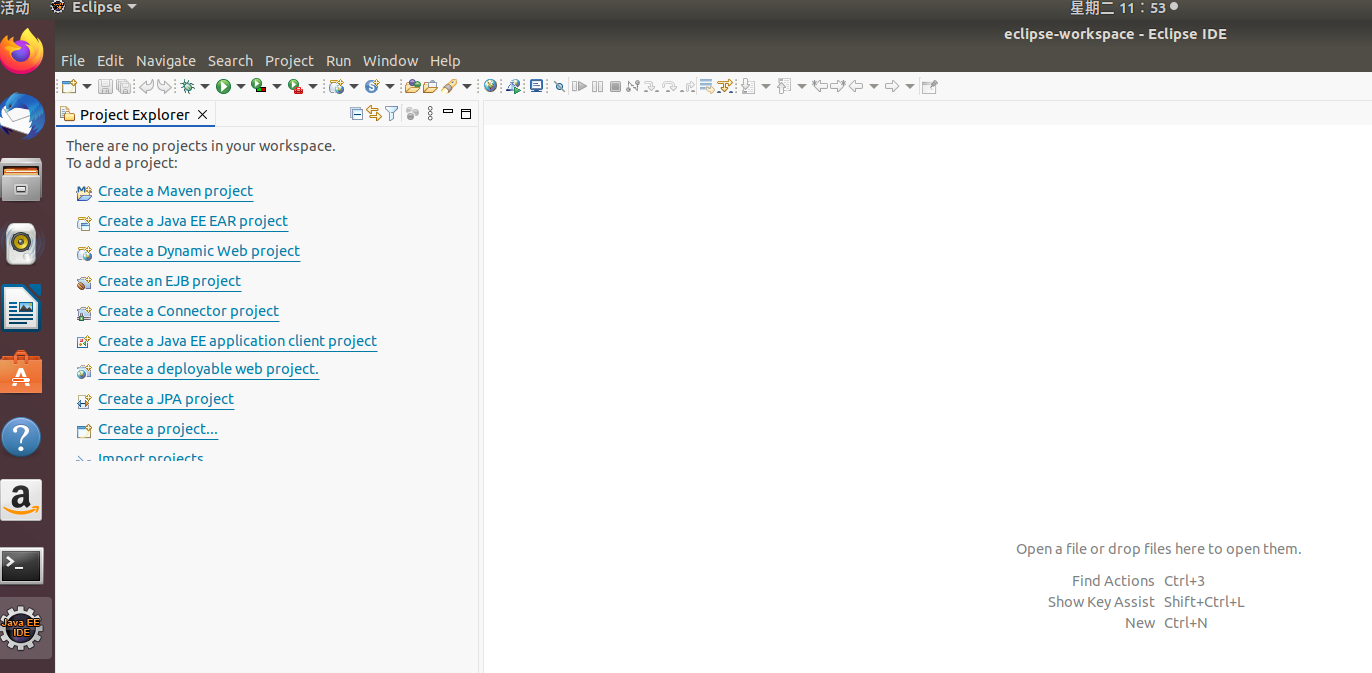Click the New Dynamic Web Project toolbar icon
The height and width of the screenshot is (673, 1372).
336,86
